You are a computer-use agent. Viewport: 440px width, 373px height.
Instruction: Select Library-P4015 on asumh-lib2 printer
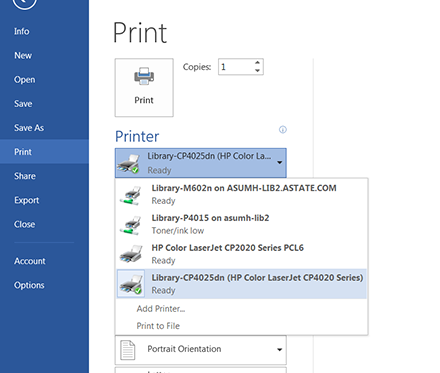pos(242,224)
